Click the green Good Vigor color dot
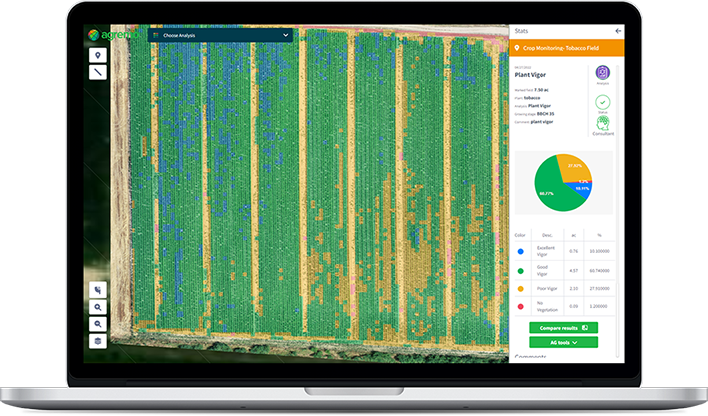Viewport: 708px width, 416px height. point(521,271)
